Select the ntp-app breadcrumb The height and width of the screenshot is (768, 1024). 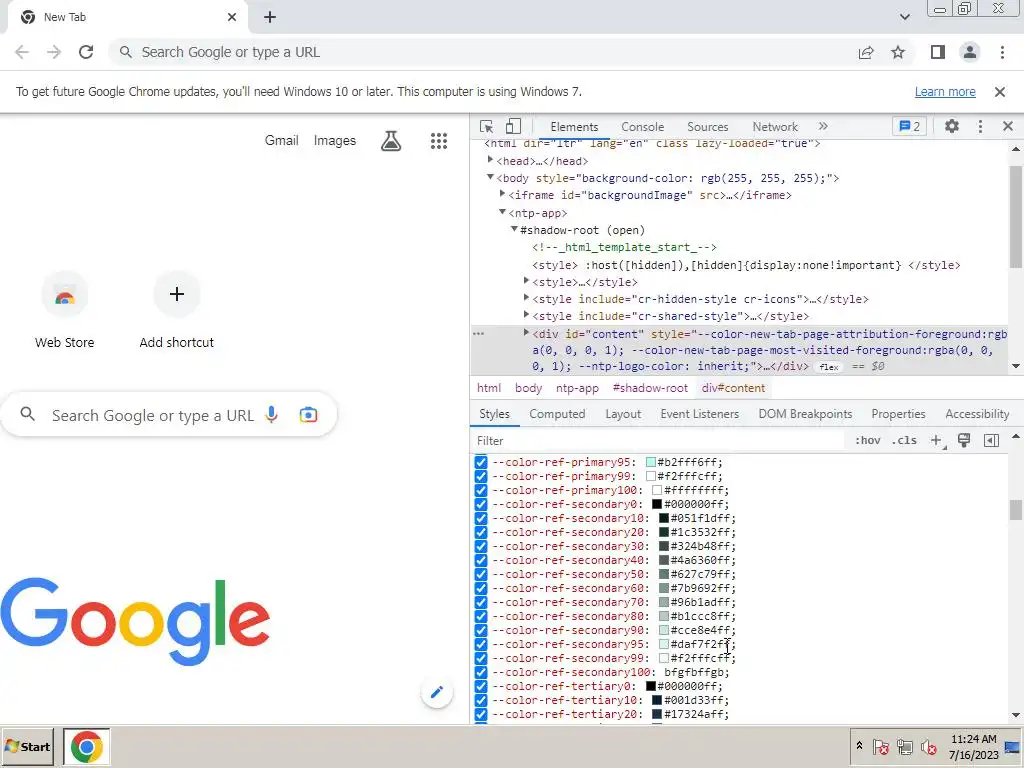577,388
